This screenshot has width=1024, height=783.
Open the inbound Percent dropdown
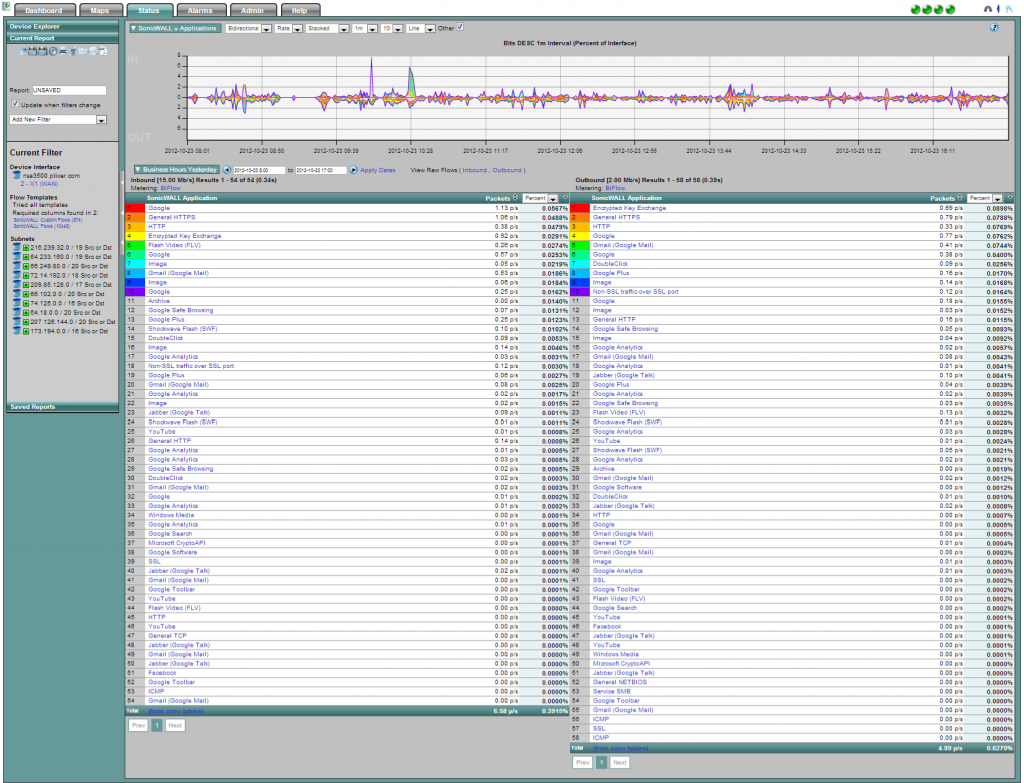click(540, 198)
